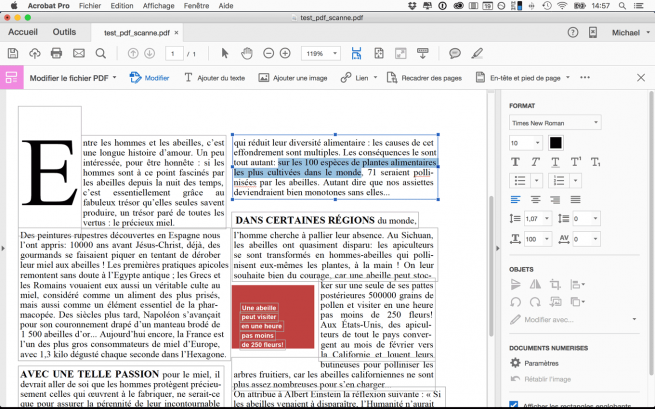Click the read mode download-style icon
Image resolution: width=655 pixels, height=409 pixels.
[423, 53]
